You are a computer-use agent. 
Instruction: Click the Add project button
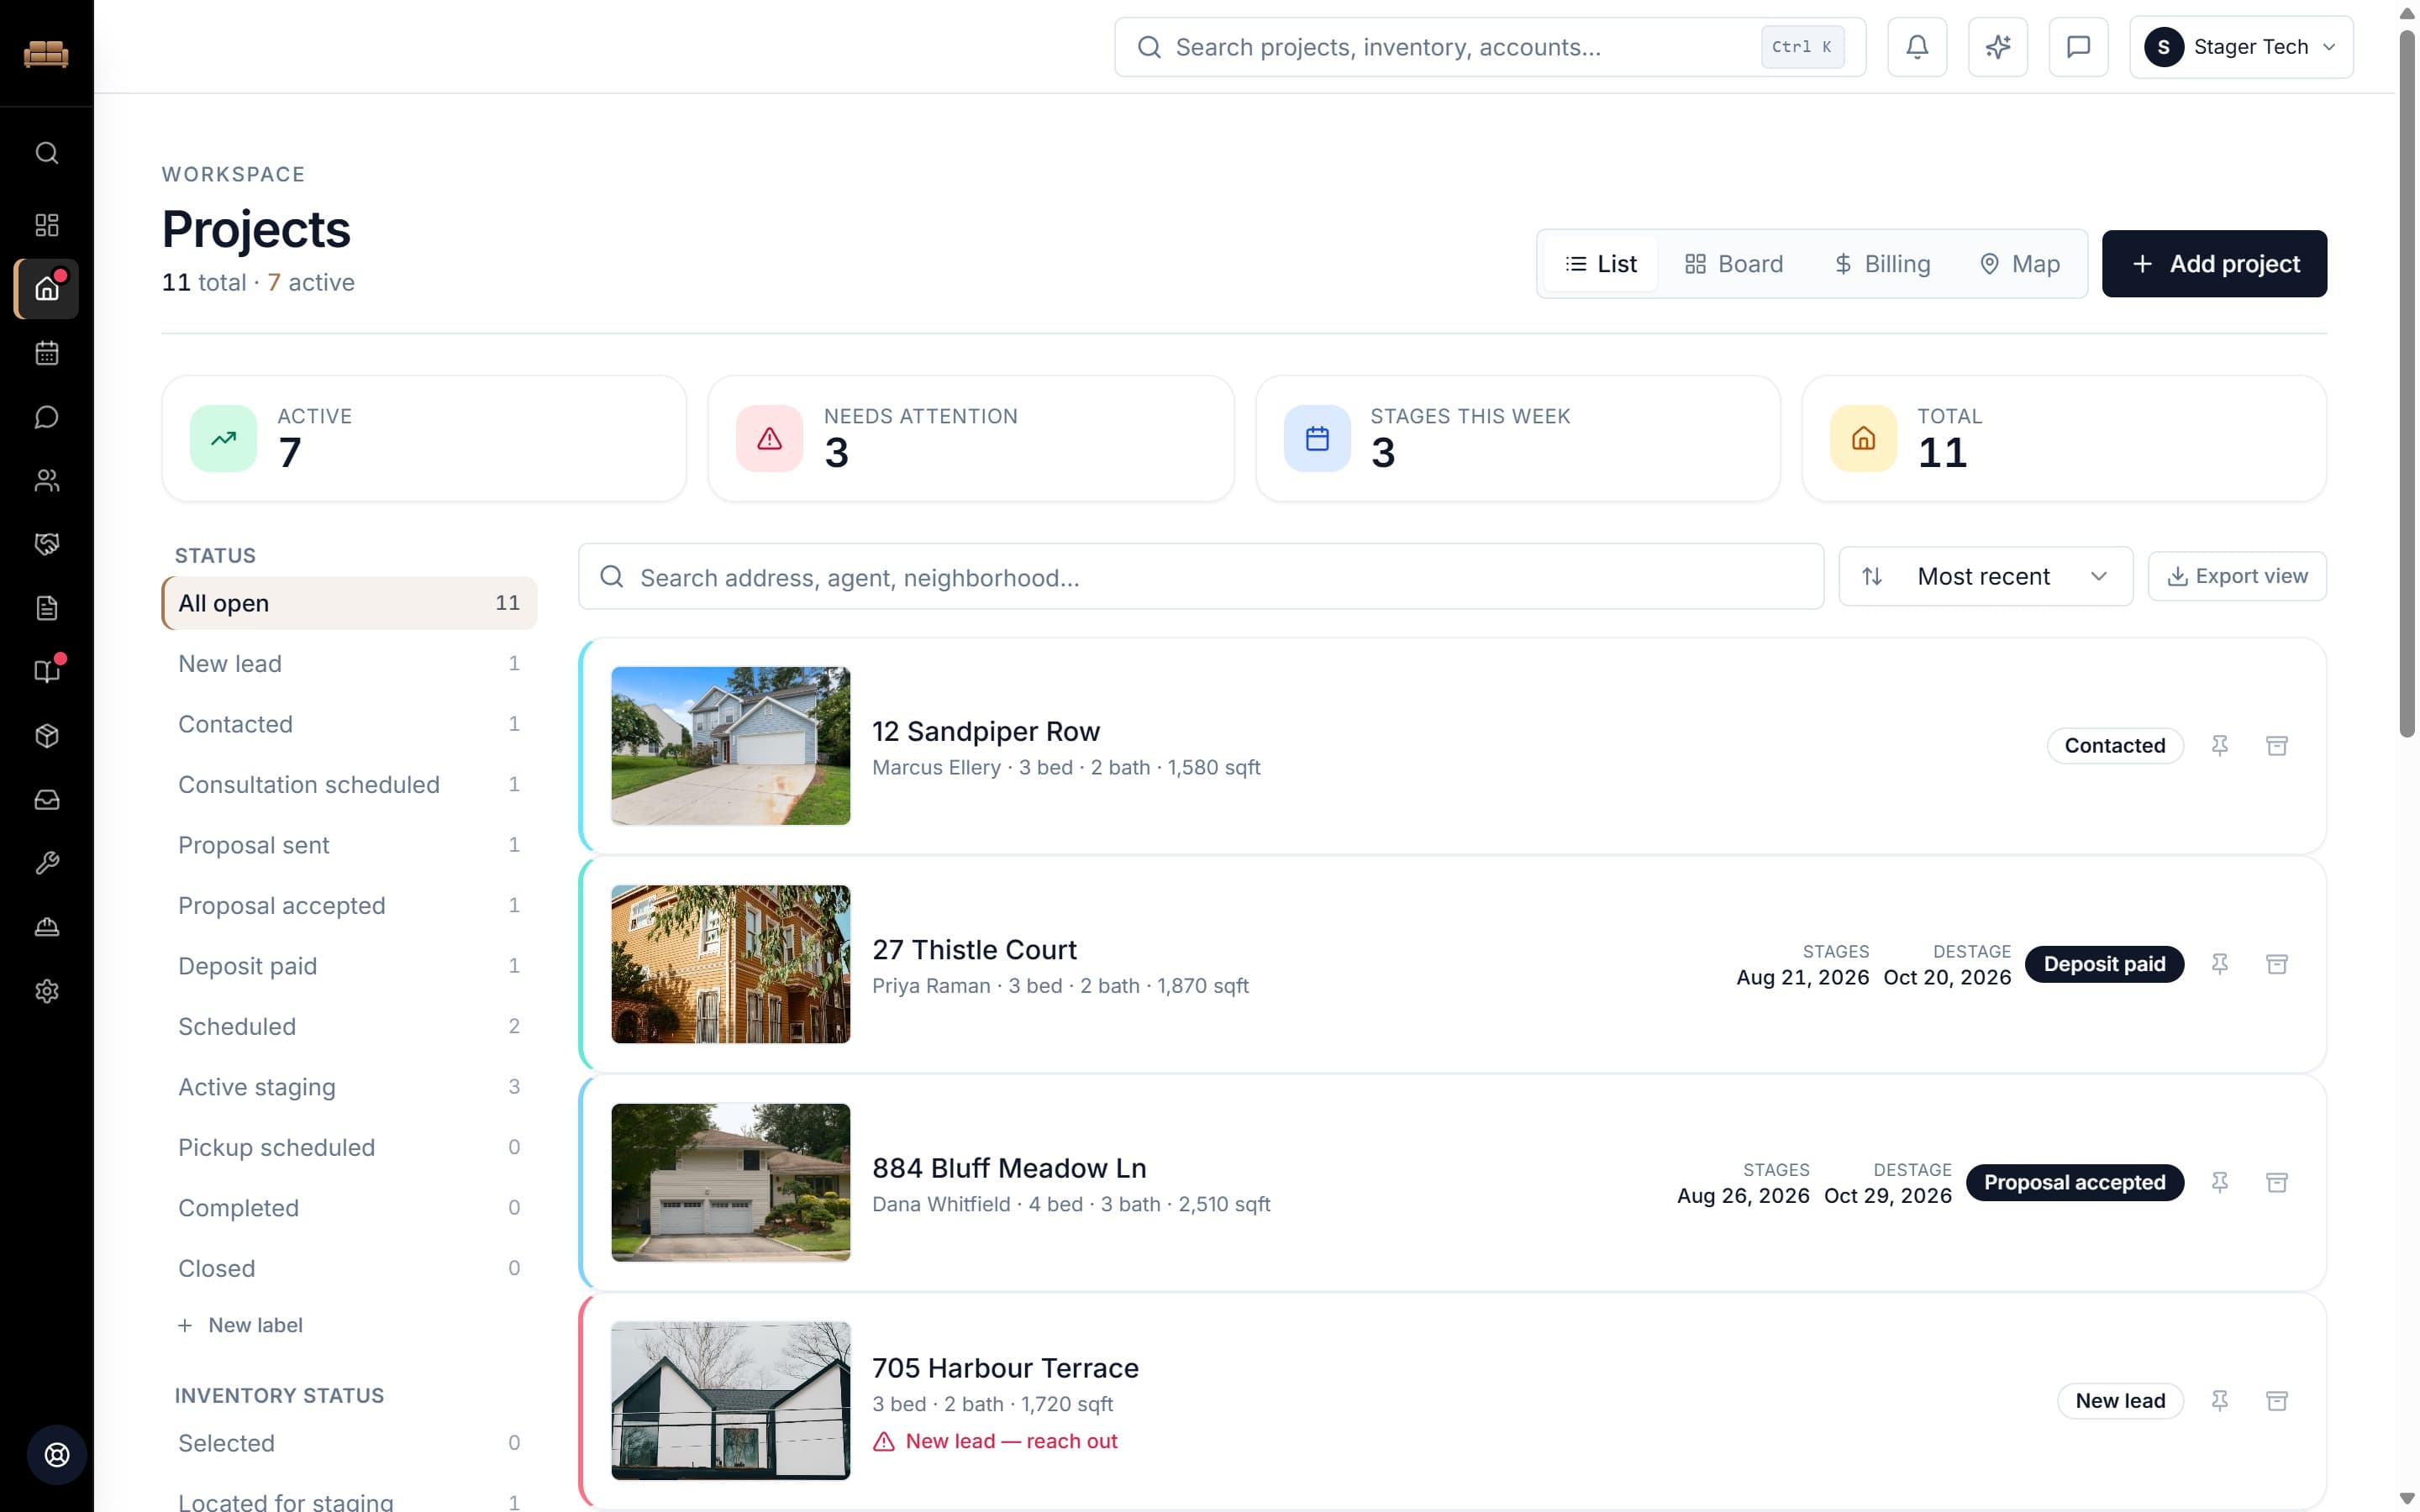click(2214, 264)
